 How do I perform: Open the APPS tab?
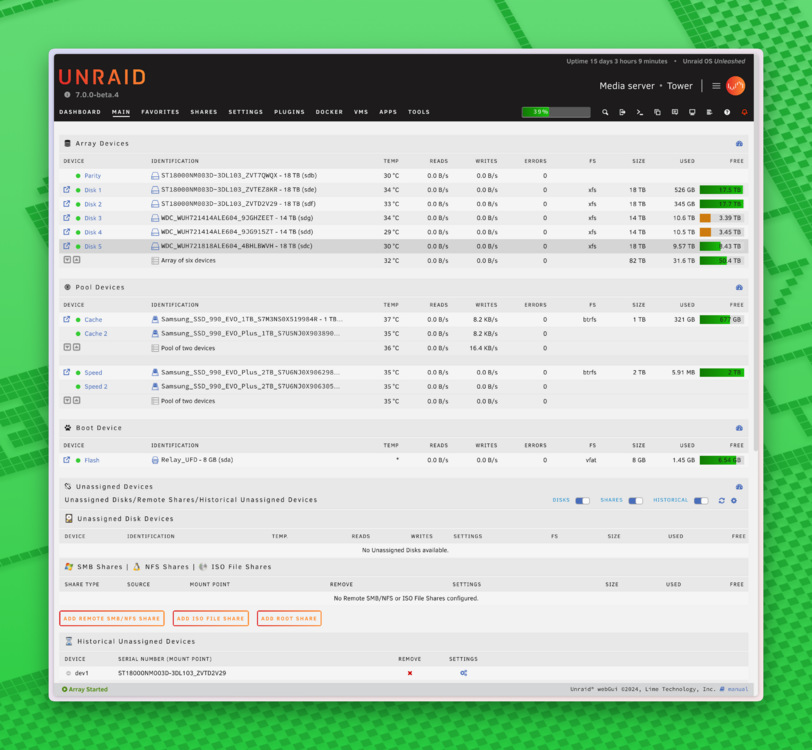point(388,112)
